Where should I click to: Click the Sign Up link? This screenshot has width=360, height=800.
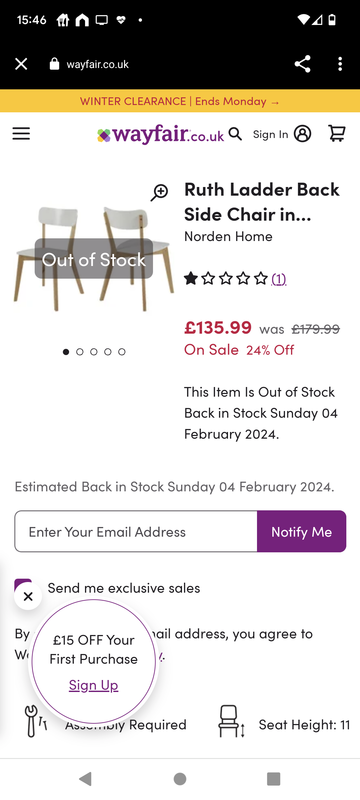click(x=93, y=685)
